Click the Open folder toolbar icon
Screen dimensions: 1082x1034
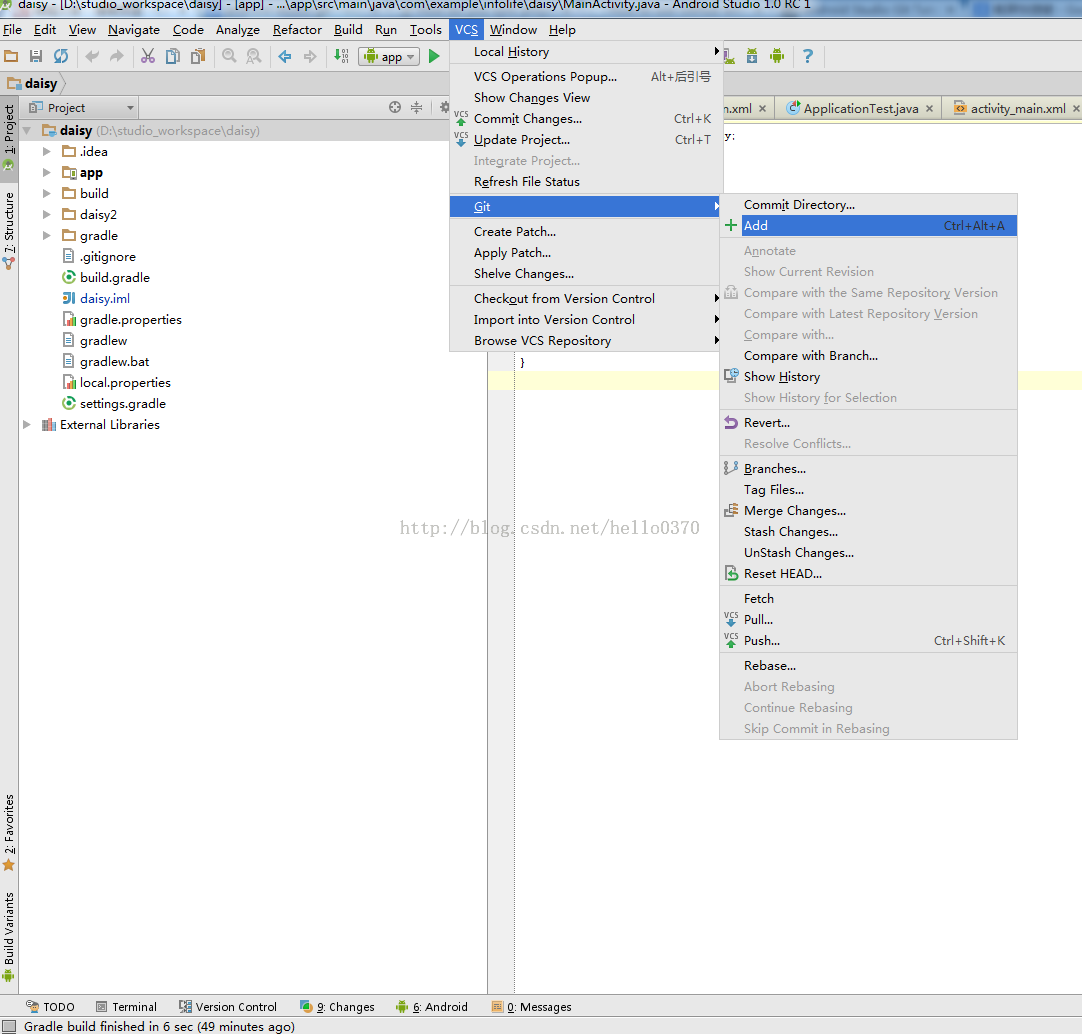[11, 56]
